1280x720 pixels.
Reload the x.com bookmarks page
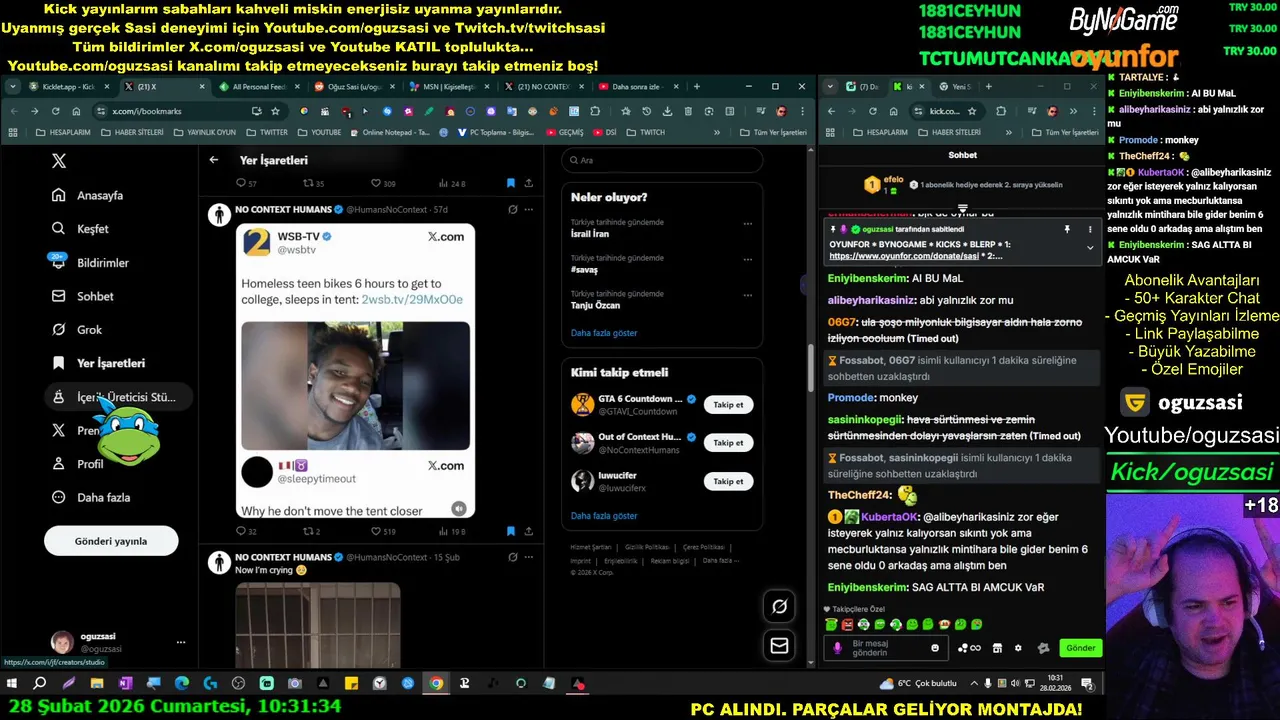point(55,111)
